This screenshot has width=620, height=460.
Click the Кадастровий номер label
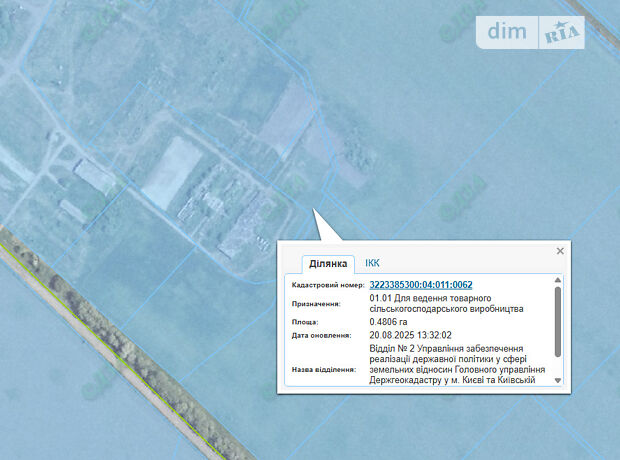pos(323,286)
